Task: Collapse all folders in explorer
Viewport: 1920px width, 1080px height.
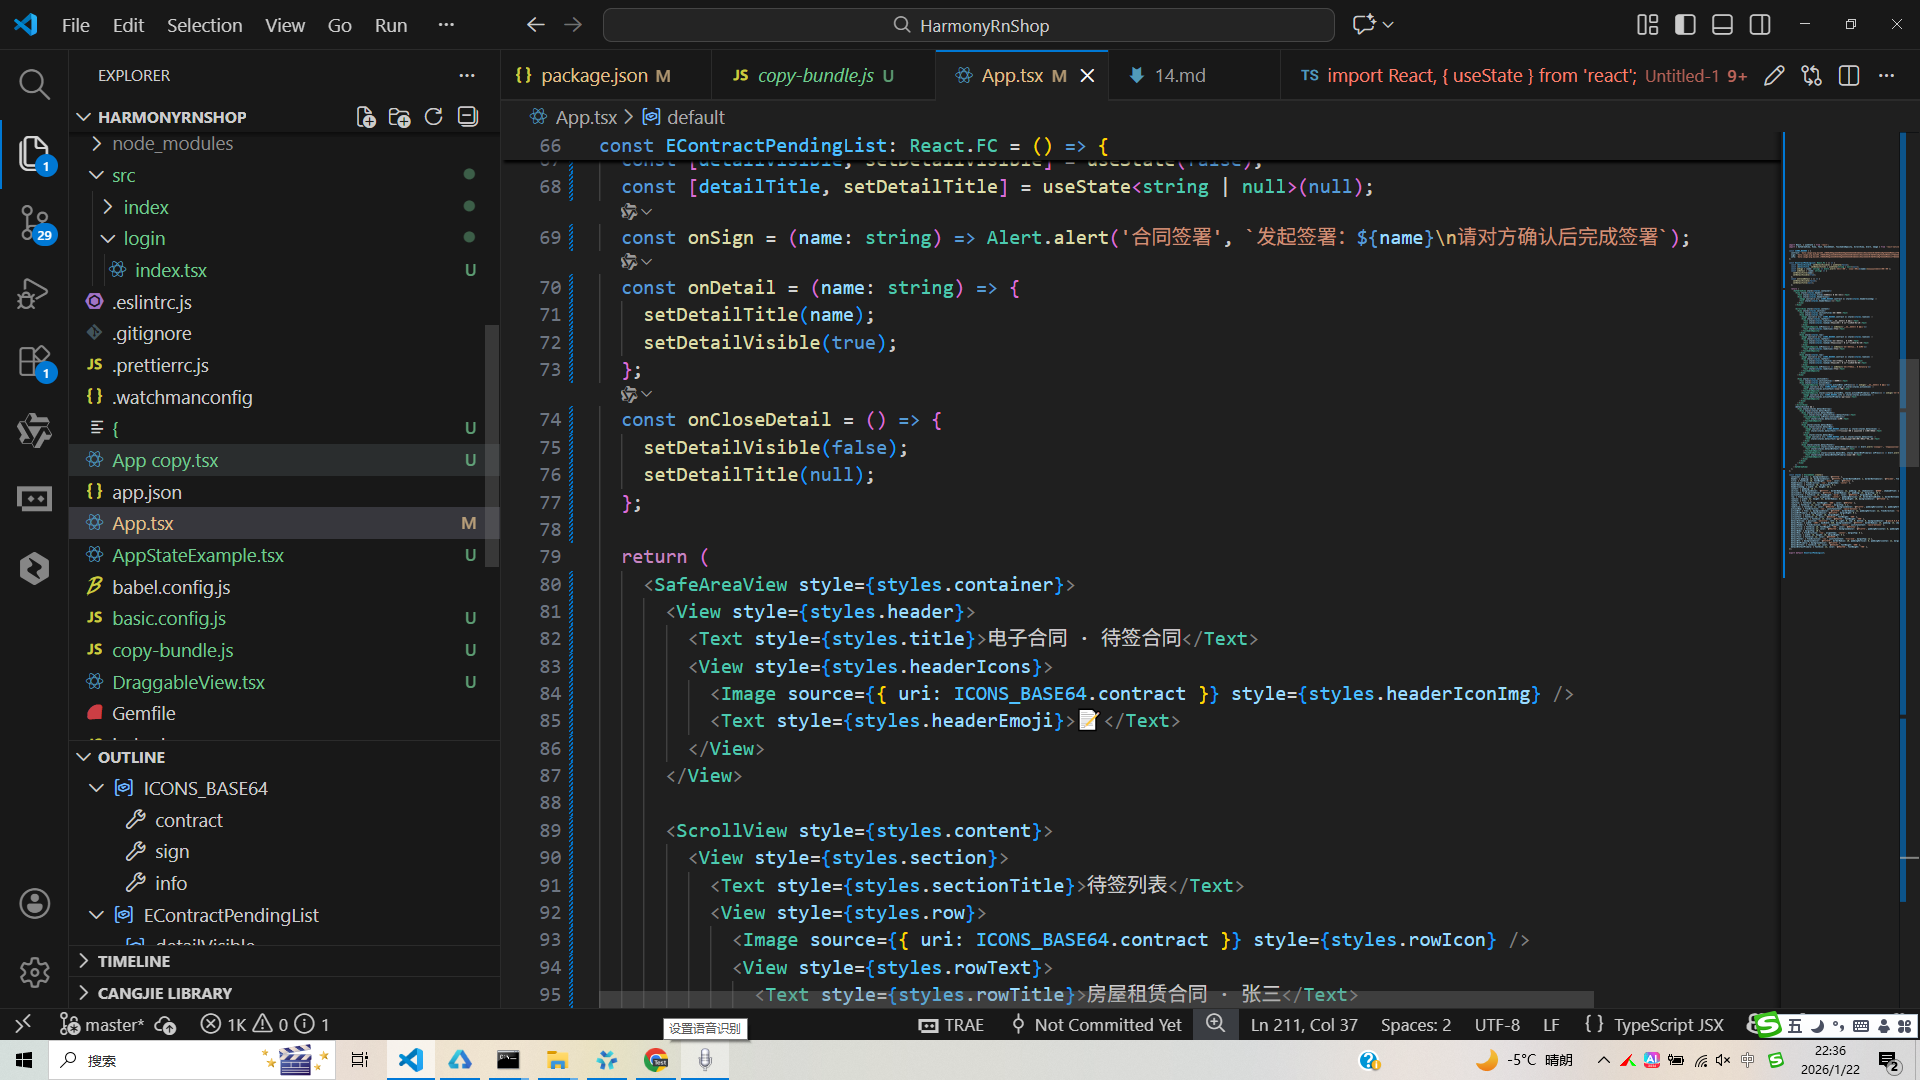Action: [467, 117]
